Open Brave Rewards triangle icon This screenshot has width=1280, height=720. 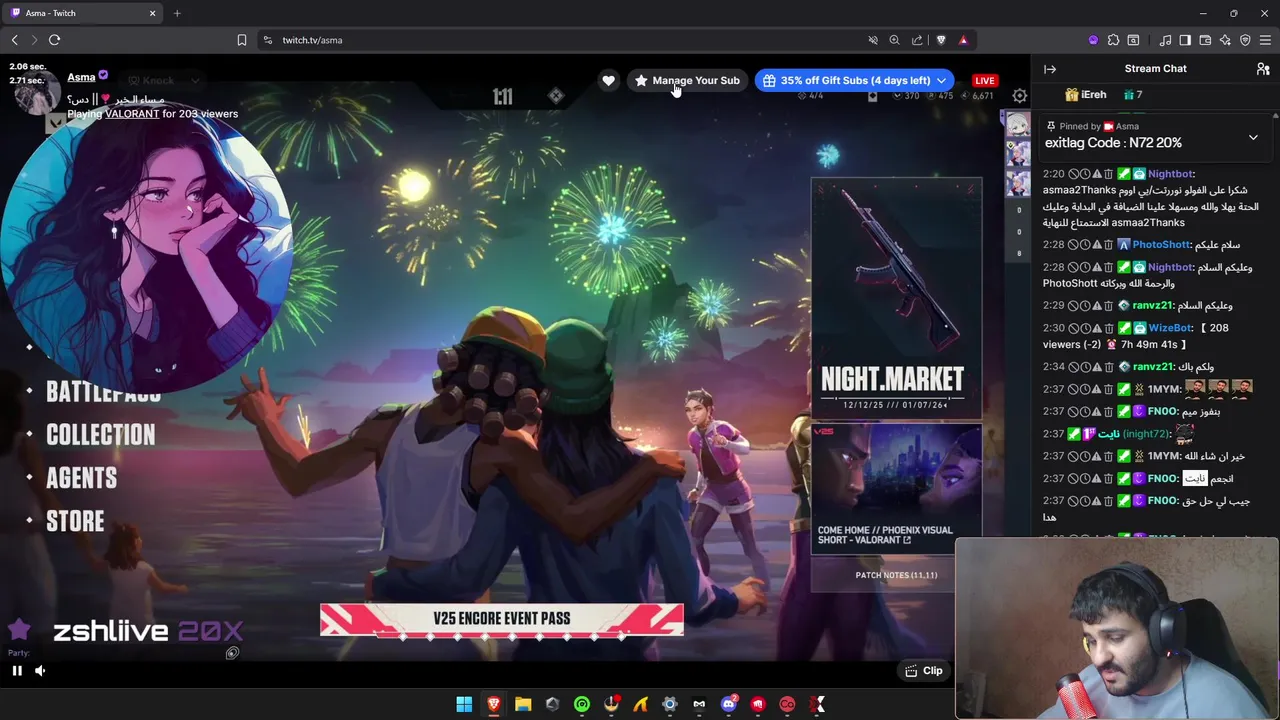point(963,40)
